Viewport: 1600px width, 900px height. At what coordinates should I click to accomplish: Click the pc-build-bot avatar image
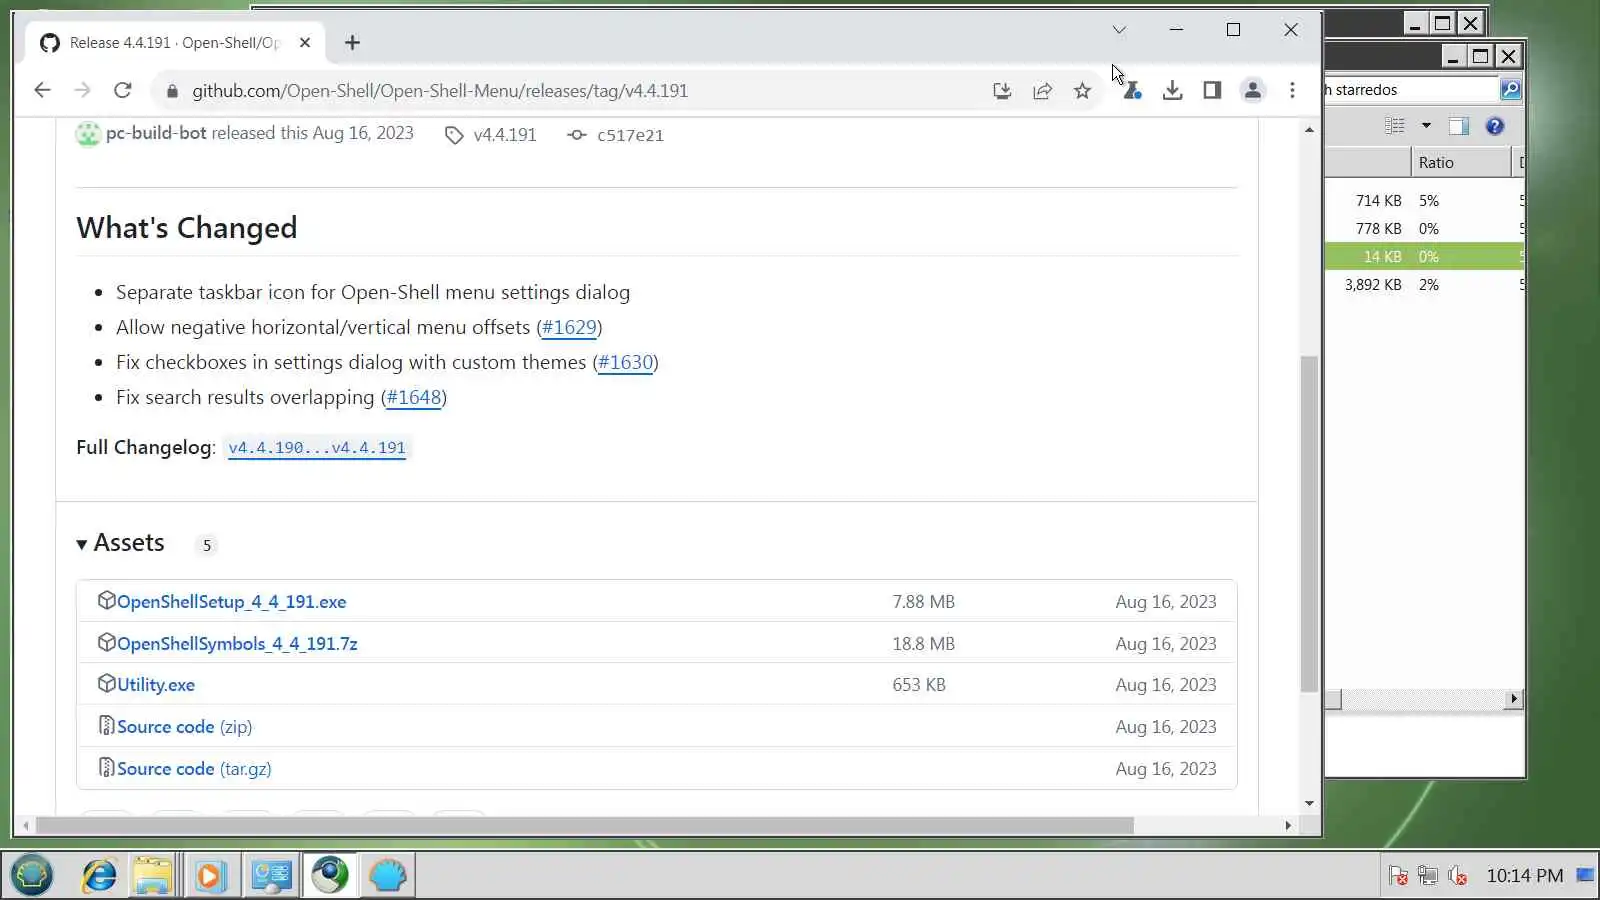point(88,133)
